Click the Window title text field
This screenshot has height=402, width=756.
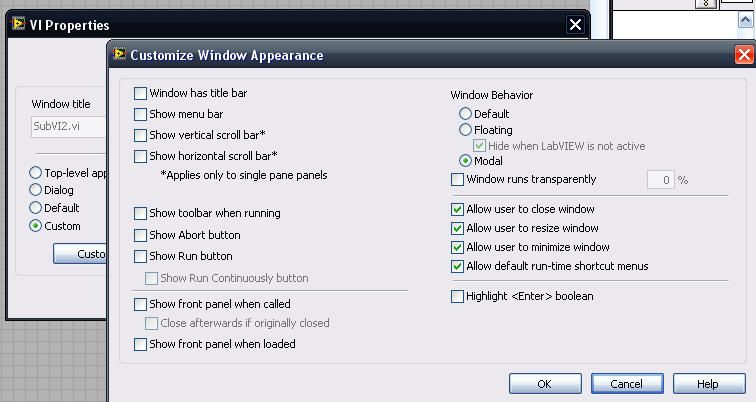click(65, 127)
